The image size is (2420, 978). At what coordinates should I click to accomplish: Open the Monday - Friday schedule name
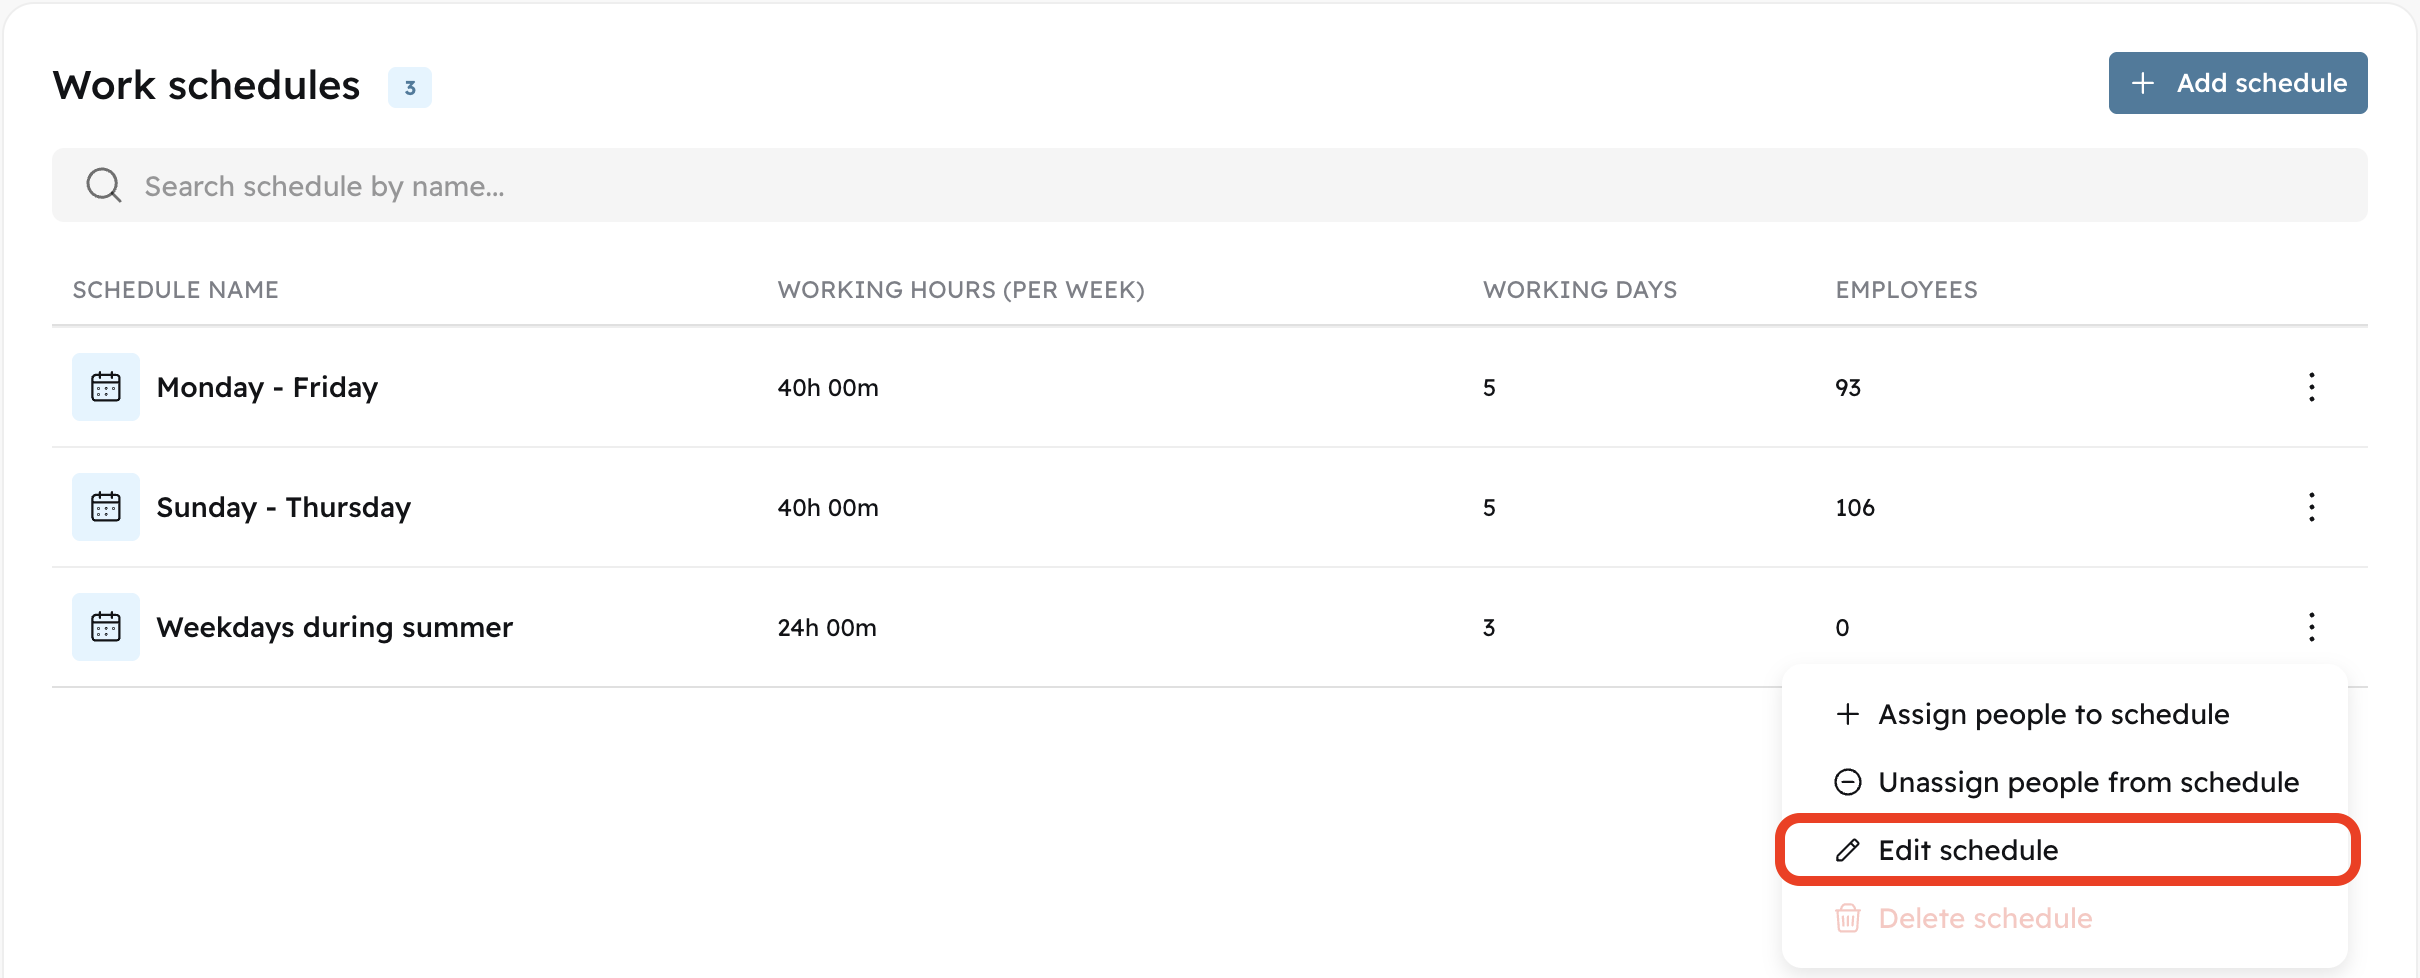(267, 387)
